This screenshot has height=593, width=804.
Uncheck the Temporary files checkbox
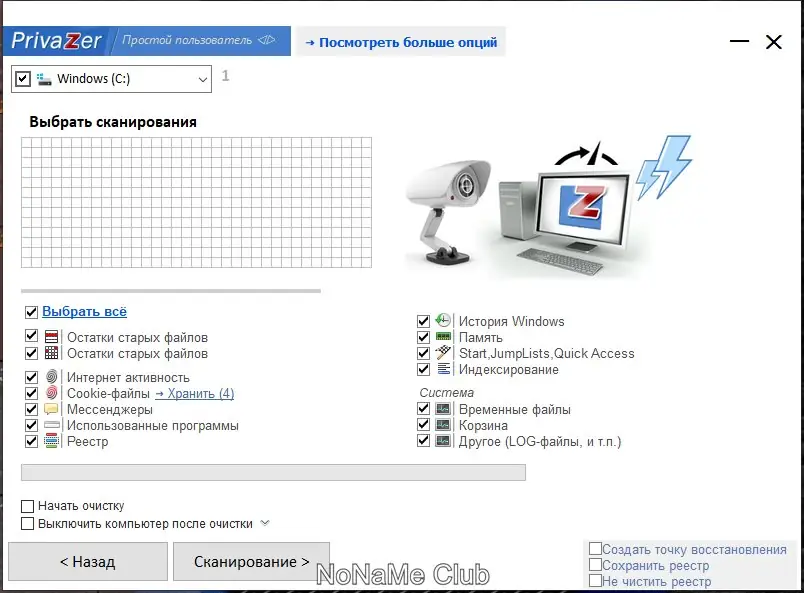[423, 409]
